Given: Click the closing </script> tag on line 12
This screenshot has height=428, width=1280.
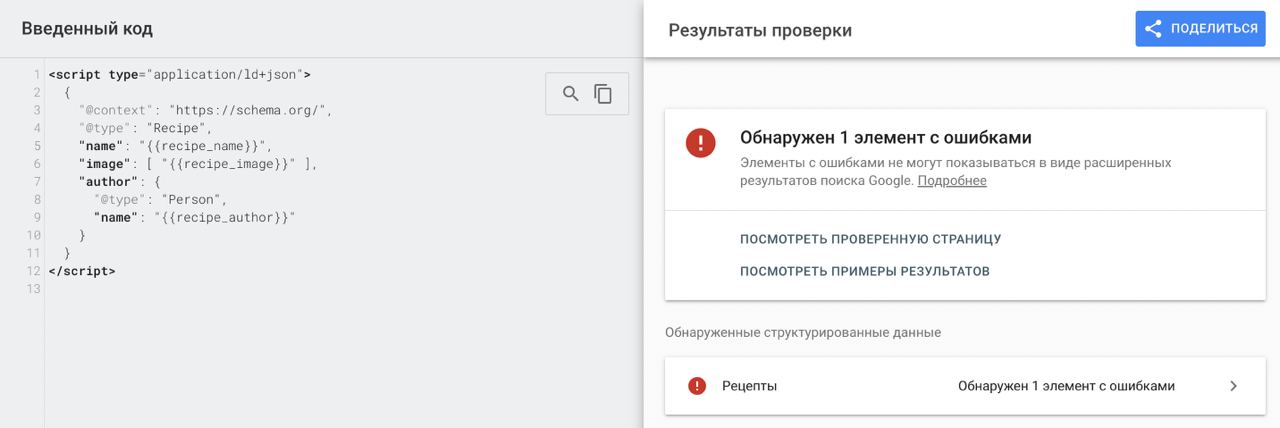Looking at the screenshot, I should pos(82,271).
